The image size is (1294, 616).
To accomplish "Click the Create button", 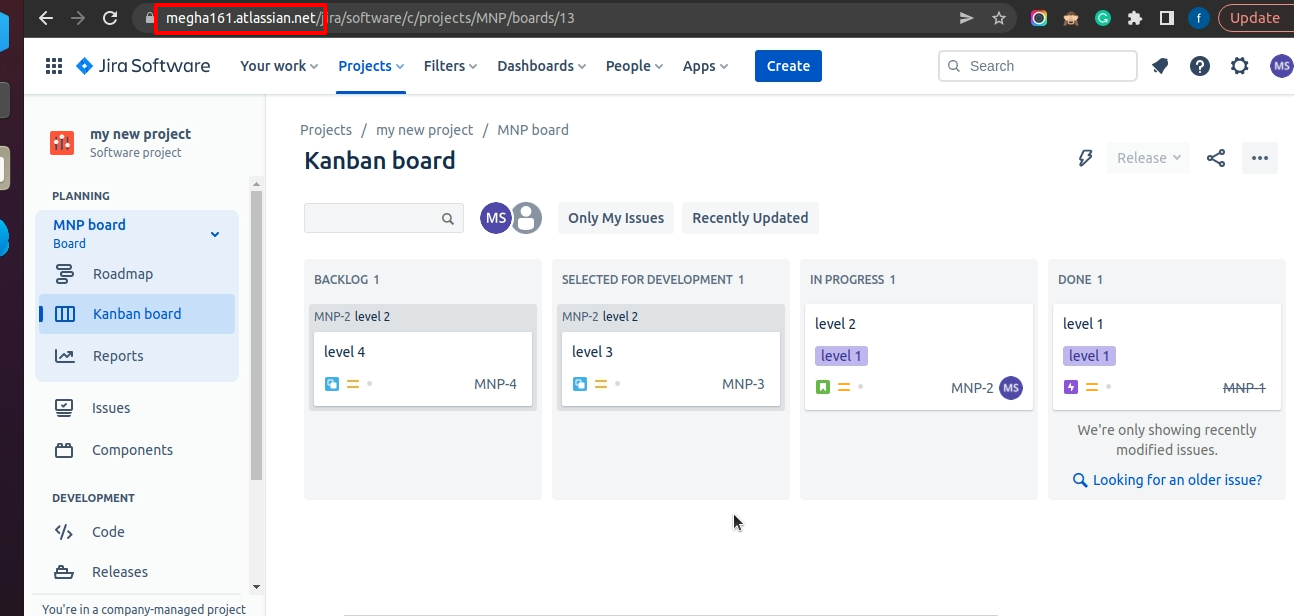I will (788, 66).
